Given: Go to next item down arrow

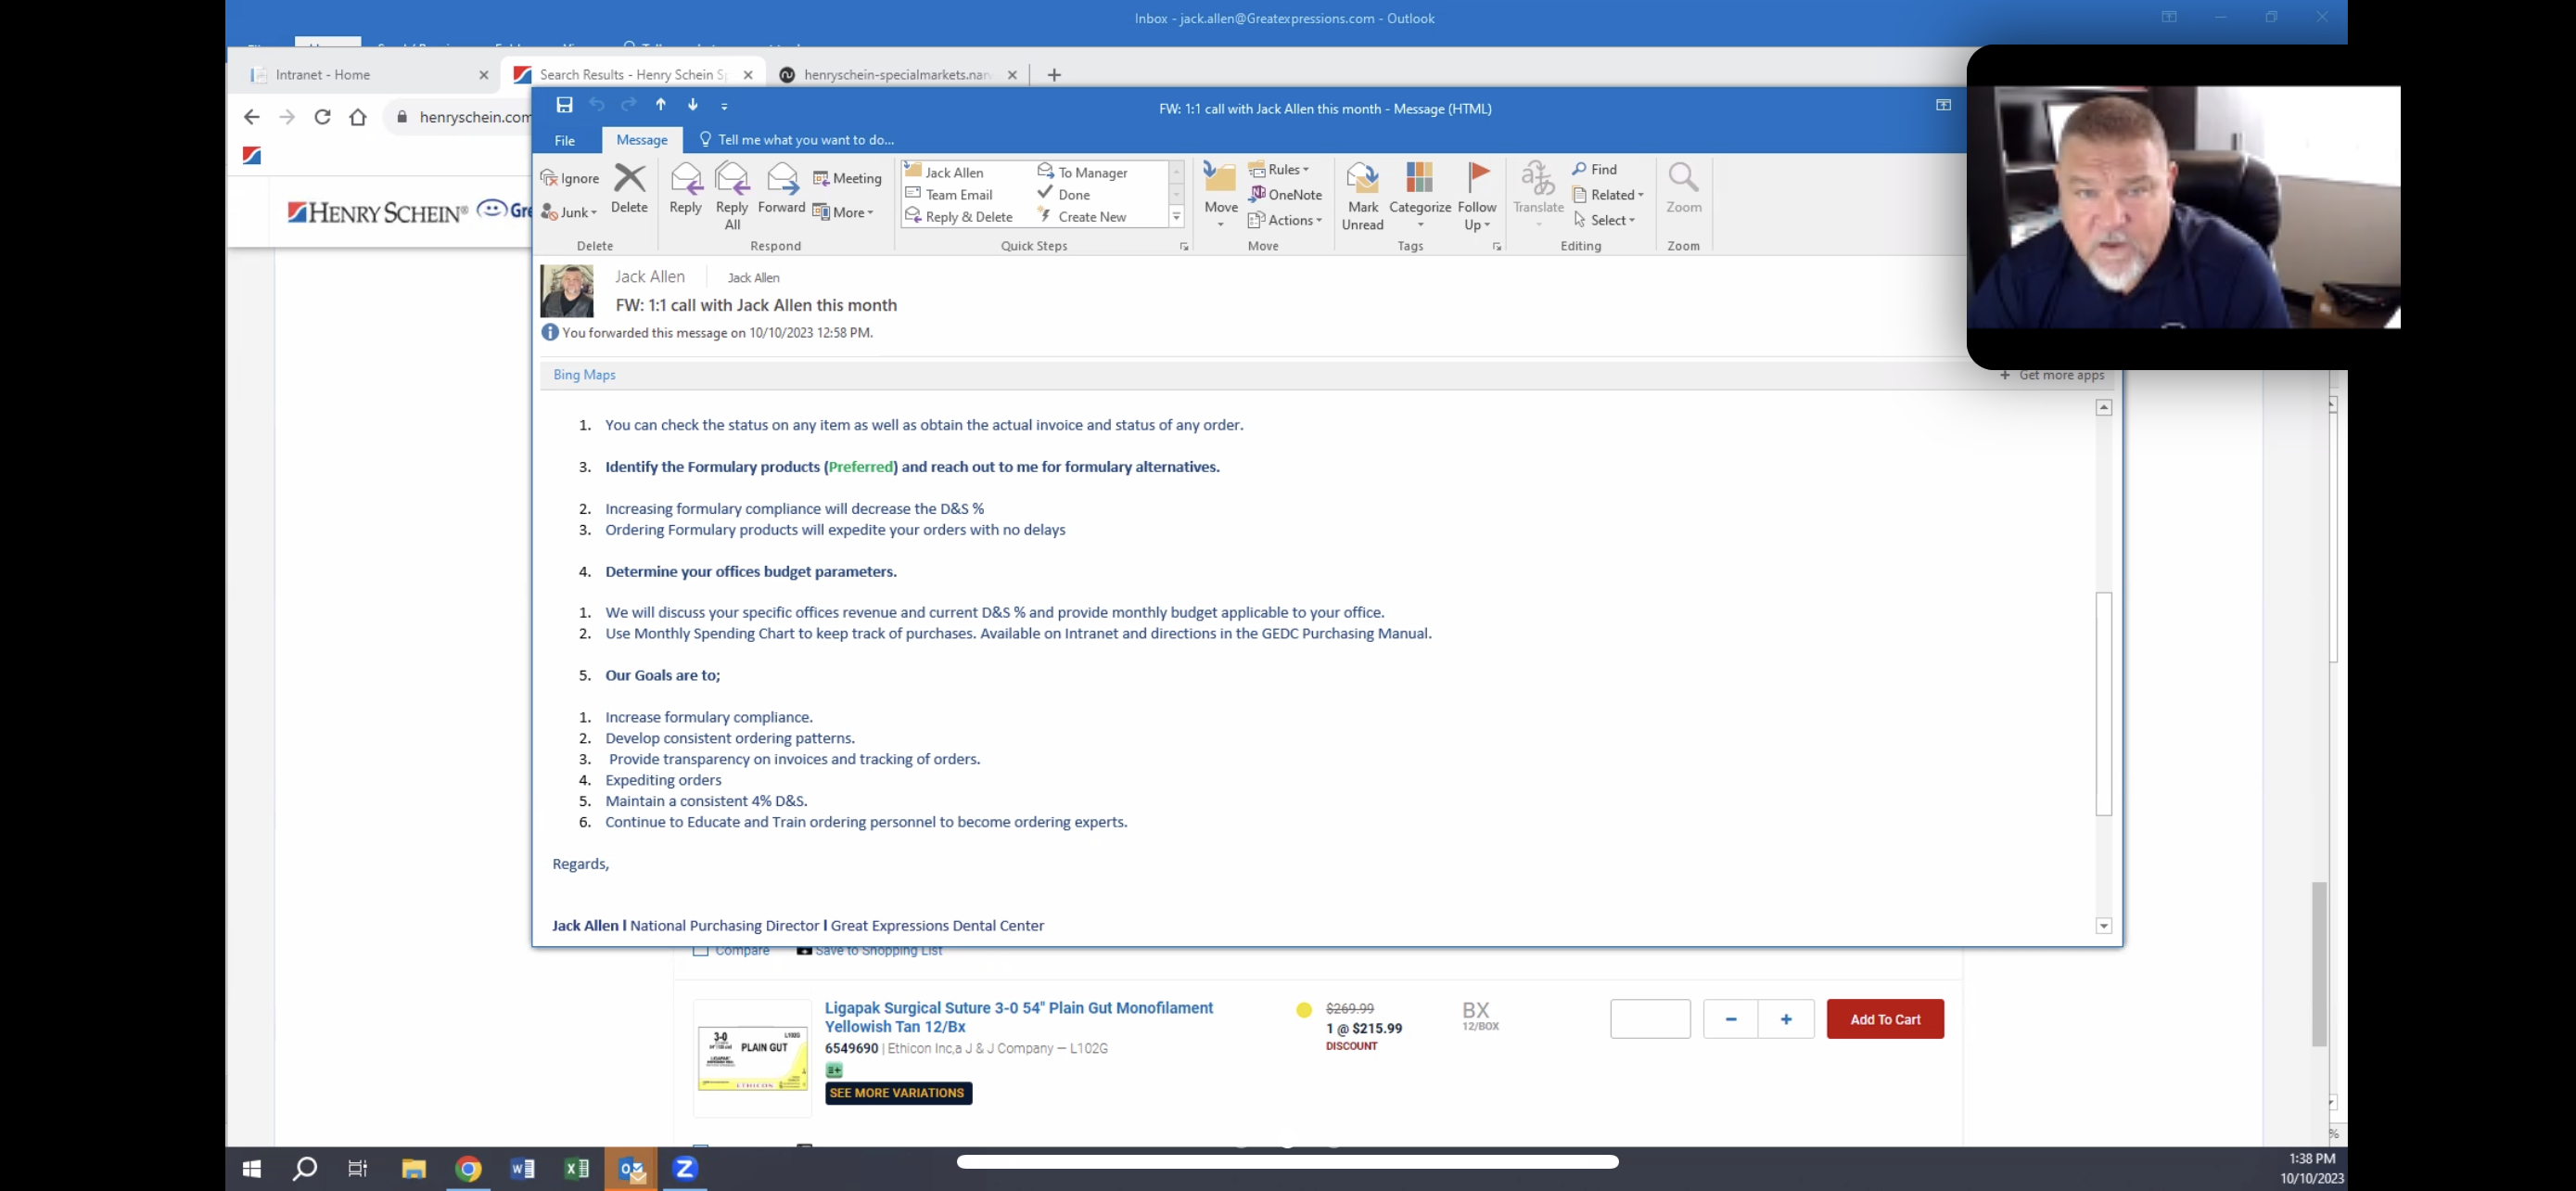Looking at the screenshot, I should pos(692,105).
